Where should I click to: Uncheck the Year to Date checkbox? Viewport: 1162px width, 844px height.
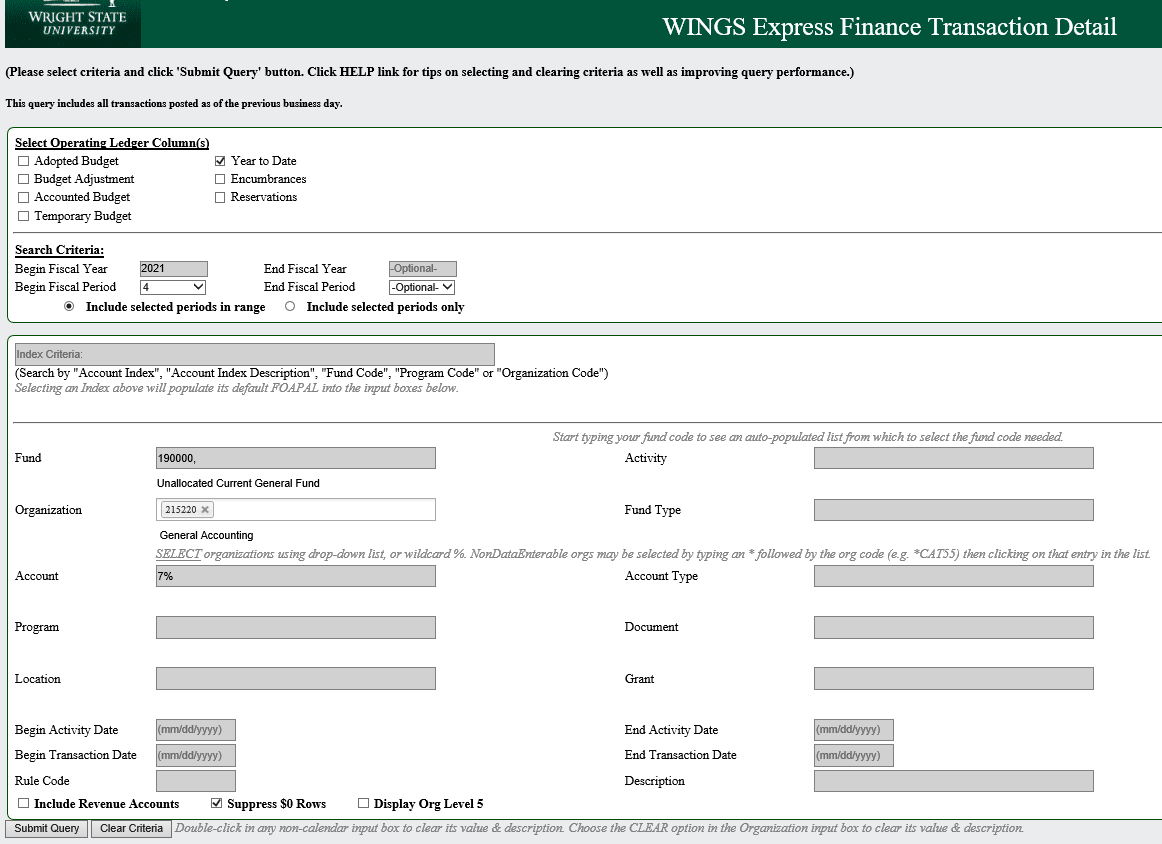click(220, 161)
